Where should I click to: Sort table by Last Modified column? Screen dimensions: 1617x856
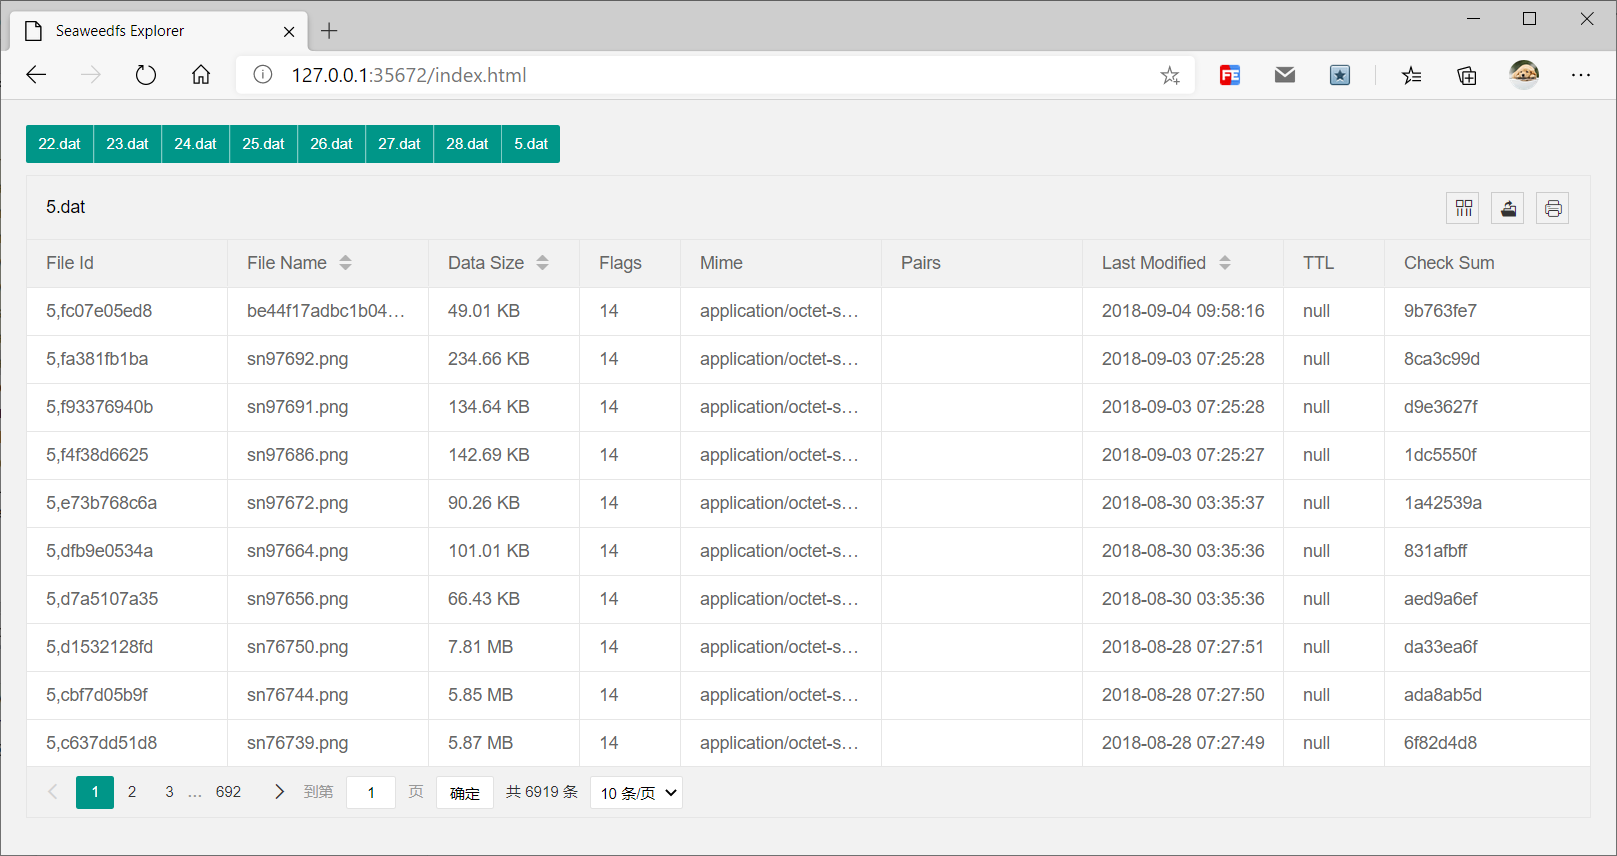tap(1225, 263)
